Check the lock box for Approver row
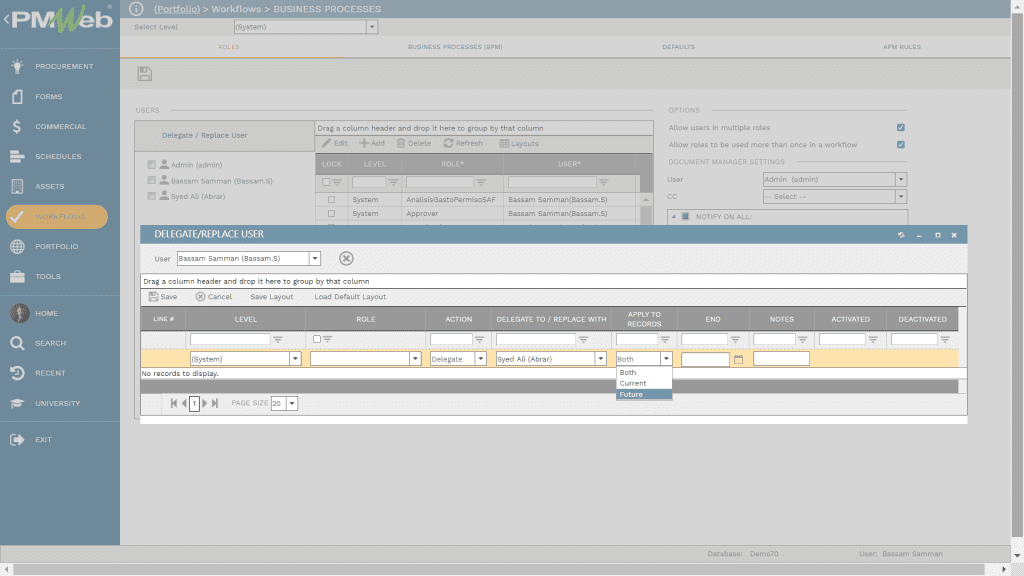The height and width of the screenshot is (576, 1024). tap(332, 214)
